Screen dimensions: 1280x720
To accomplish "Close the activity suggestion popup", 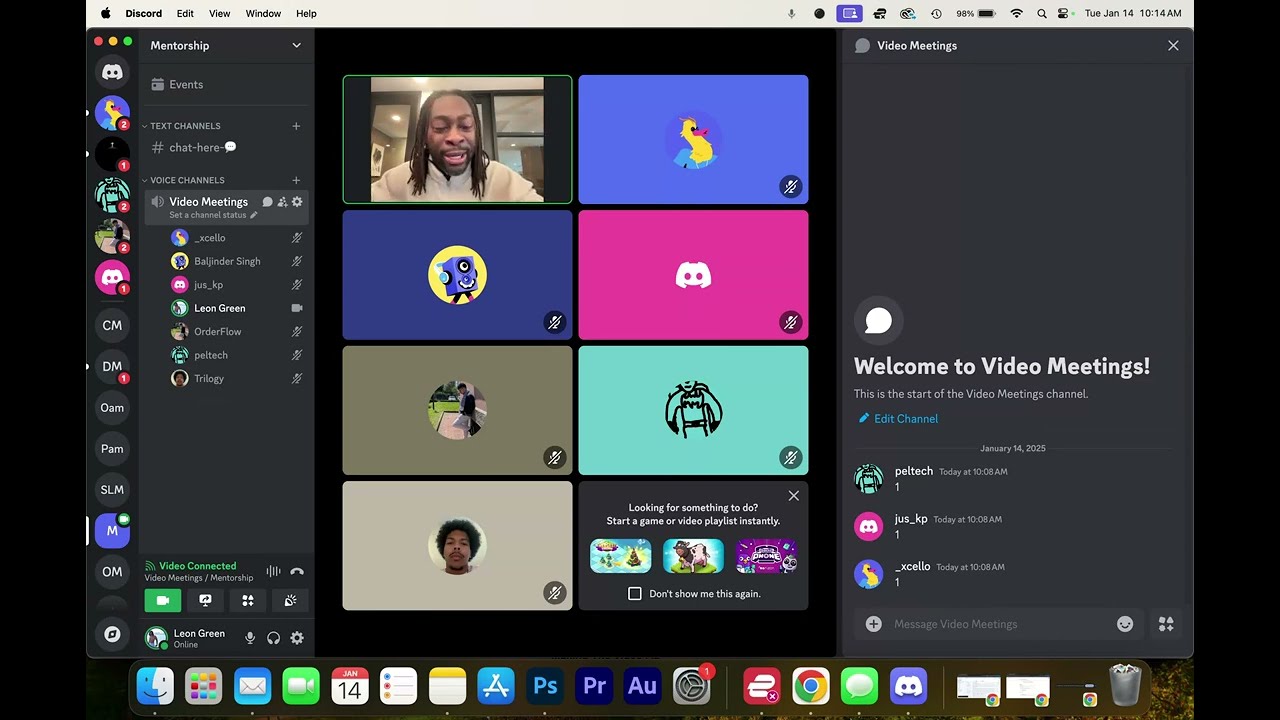I will 794,496.
